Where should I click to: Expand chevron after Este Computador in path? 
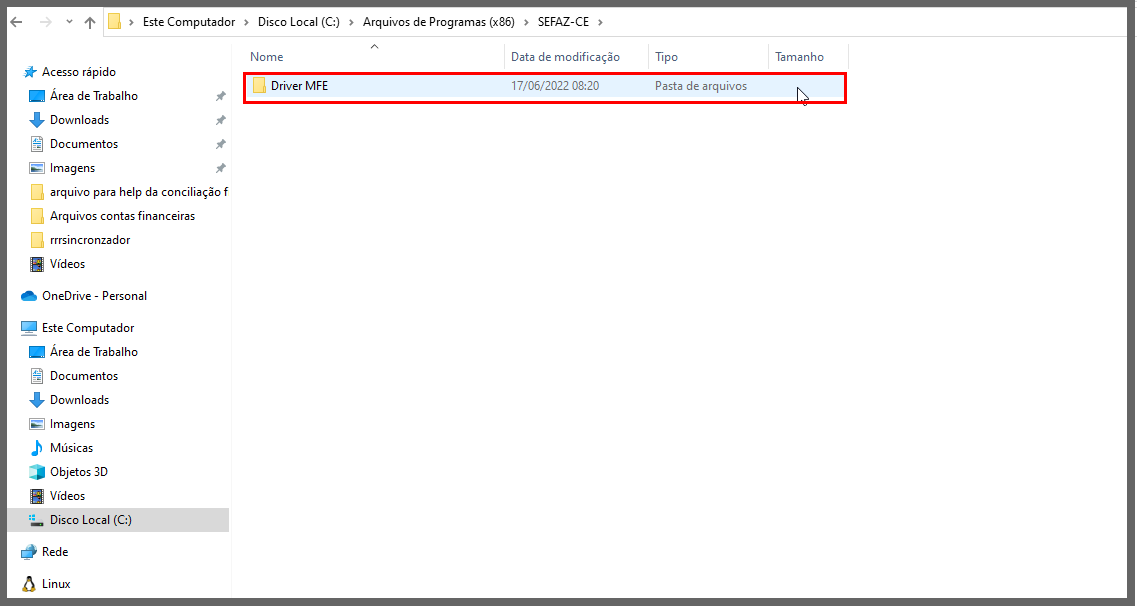click(x=247, y=22)
